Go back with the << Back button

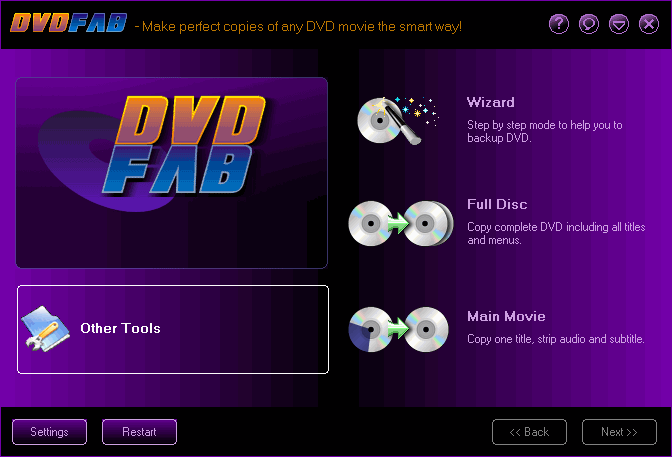(x=529, y=432)
